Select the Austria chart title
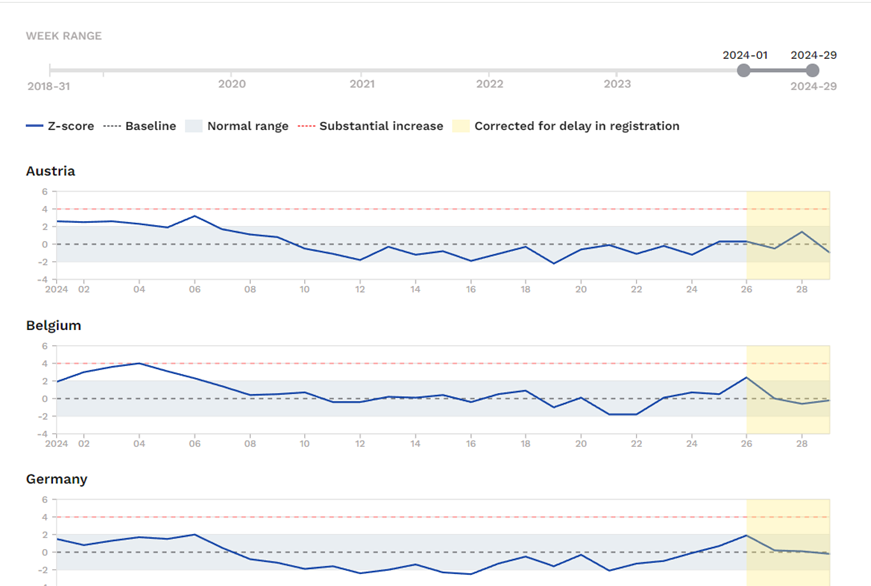This screenshot has width=871, height=586. pos(50,171)
